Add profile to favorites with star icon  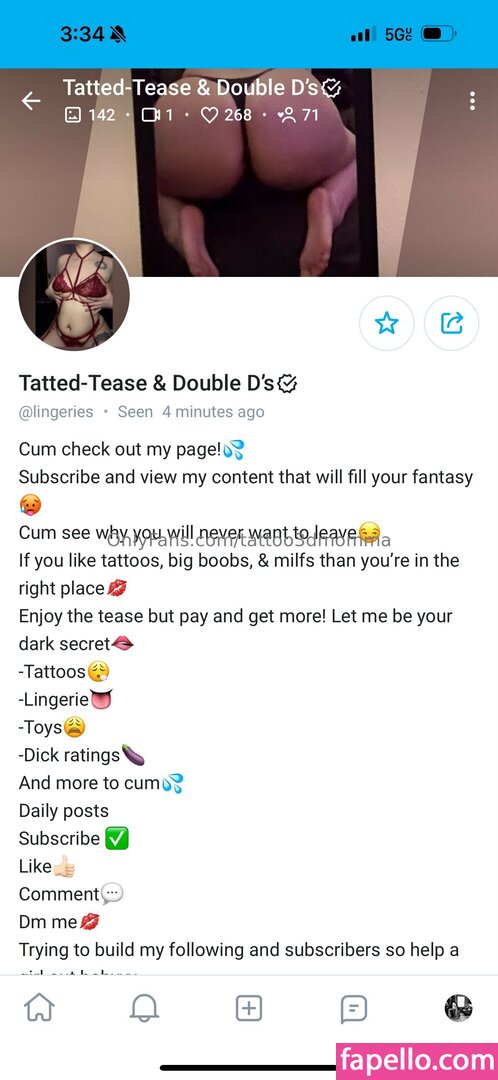tap(386, 323)
